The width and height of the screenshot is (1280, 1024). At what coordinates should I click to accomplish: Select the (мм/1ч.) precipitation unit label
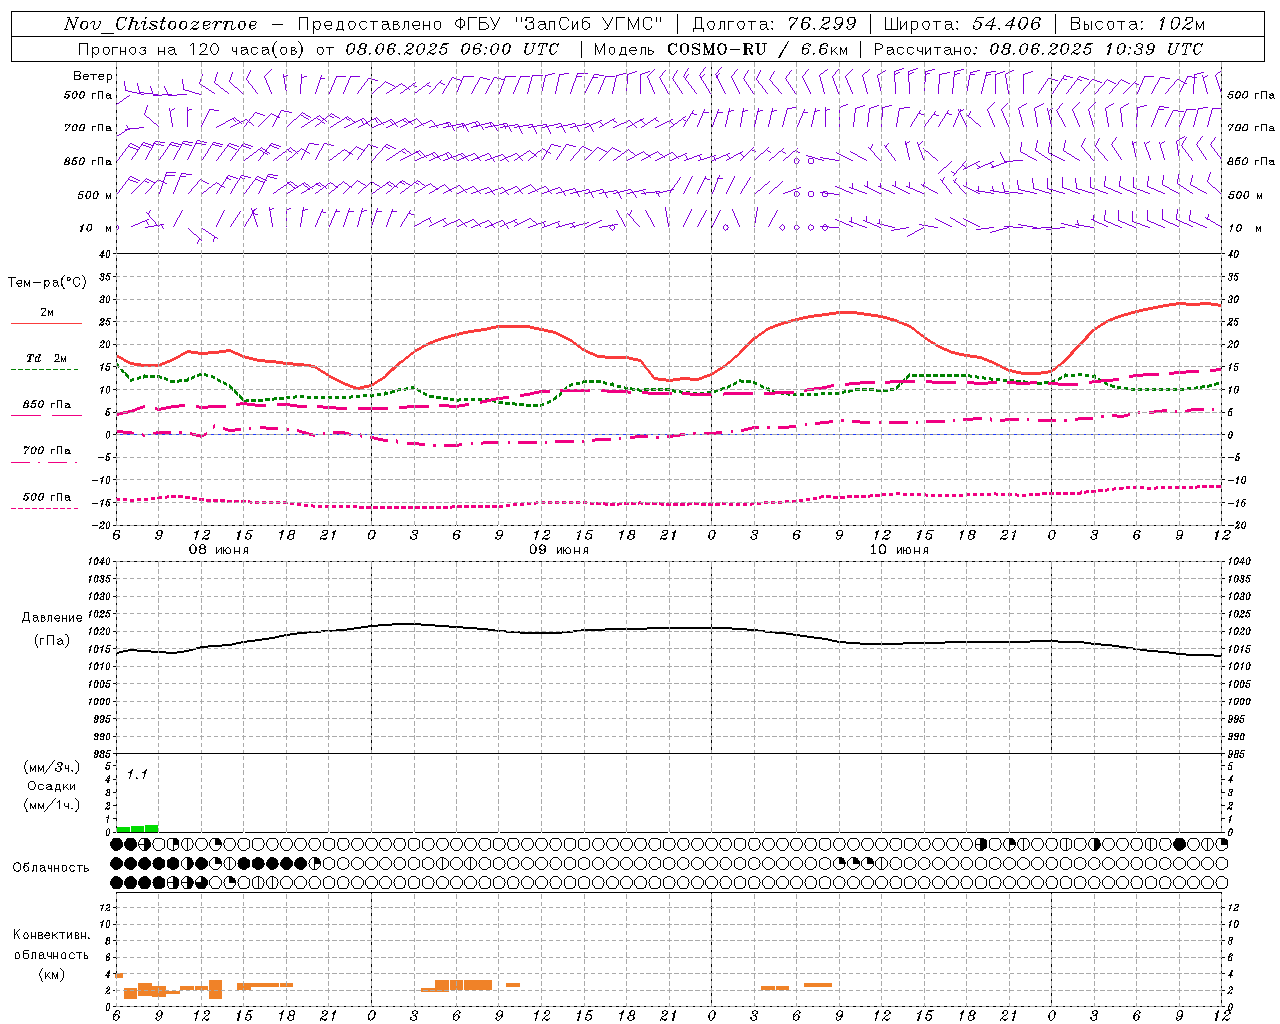point(52,805)
